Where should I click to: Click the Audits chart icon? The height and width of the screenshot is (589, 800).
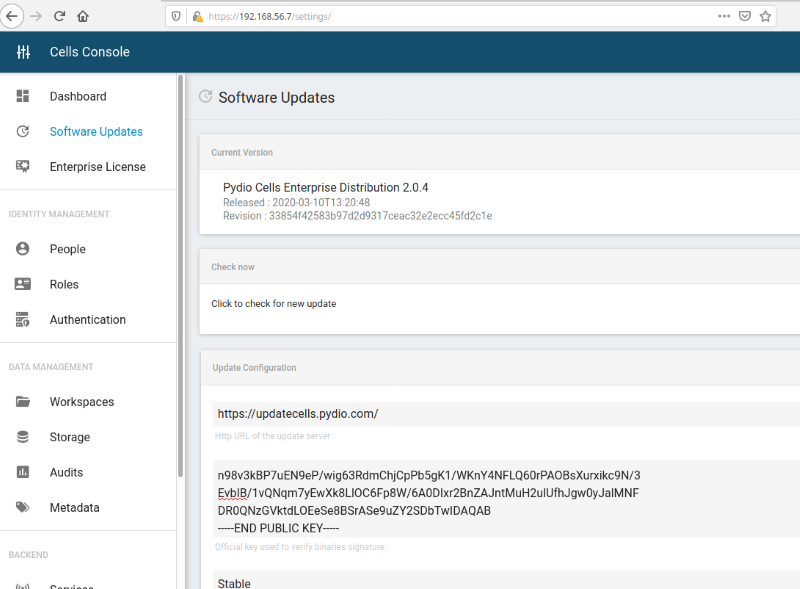23,472
